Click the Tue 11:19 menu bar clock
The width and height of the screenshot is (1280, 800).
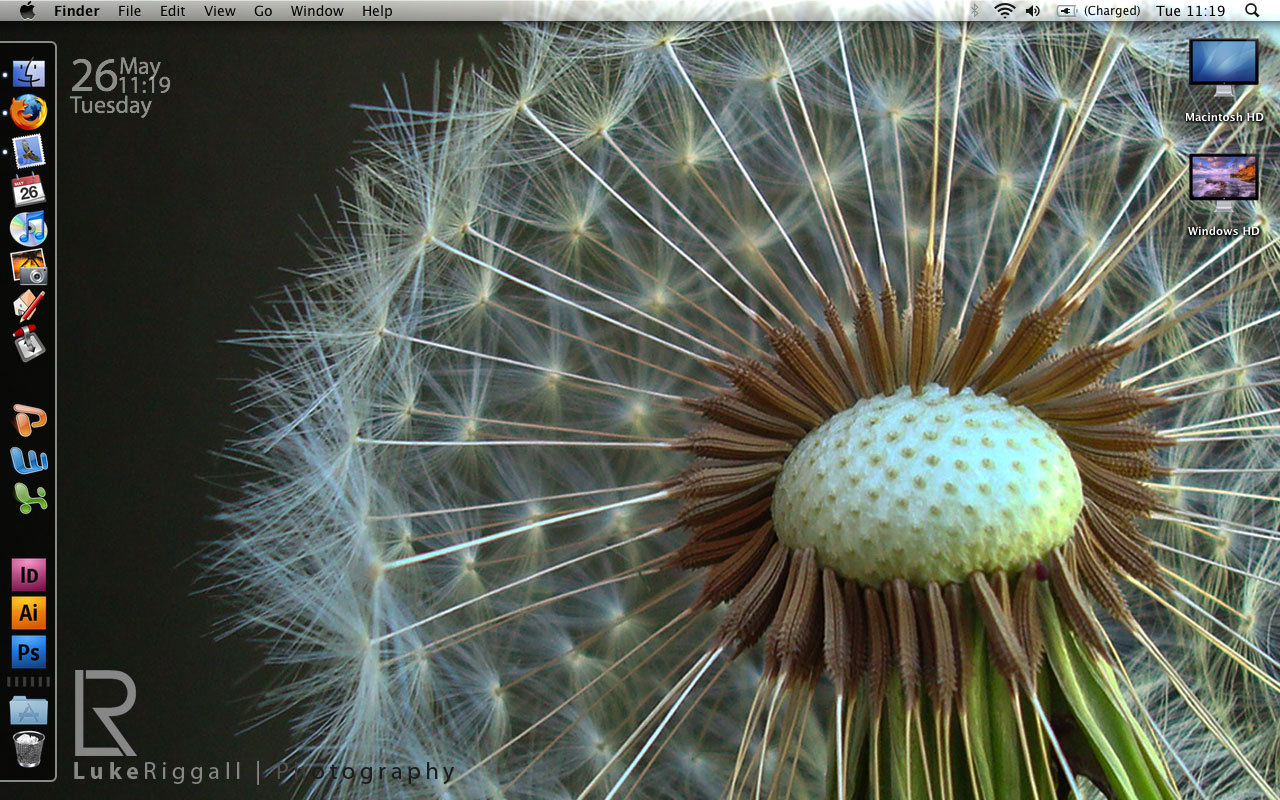(1190, 11)
